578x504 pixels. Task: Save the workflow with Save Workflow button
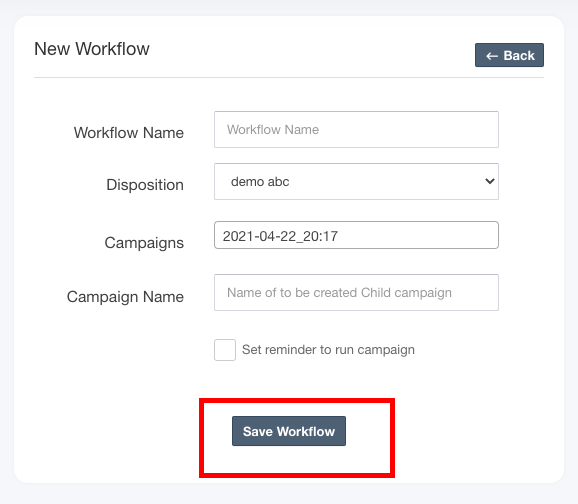click(289, 431)
